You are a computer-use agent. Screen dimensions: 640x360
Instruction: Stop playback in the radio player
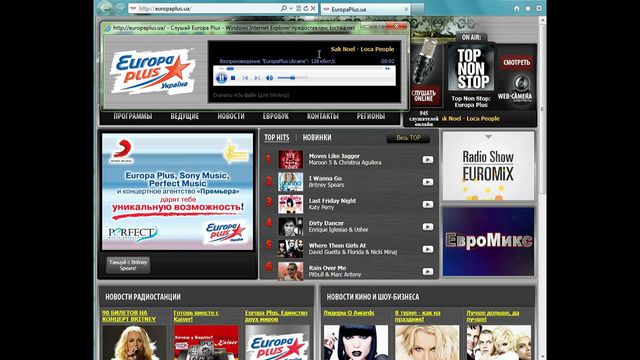pyautogui.click(x=233, y=78)
